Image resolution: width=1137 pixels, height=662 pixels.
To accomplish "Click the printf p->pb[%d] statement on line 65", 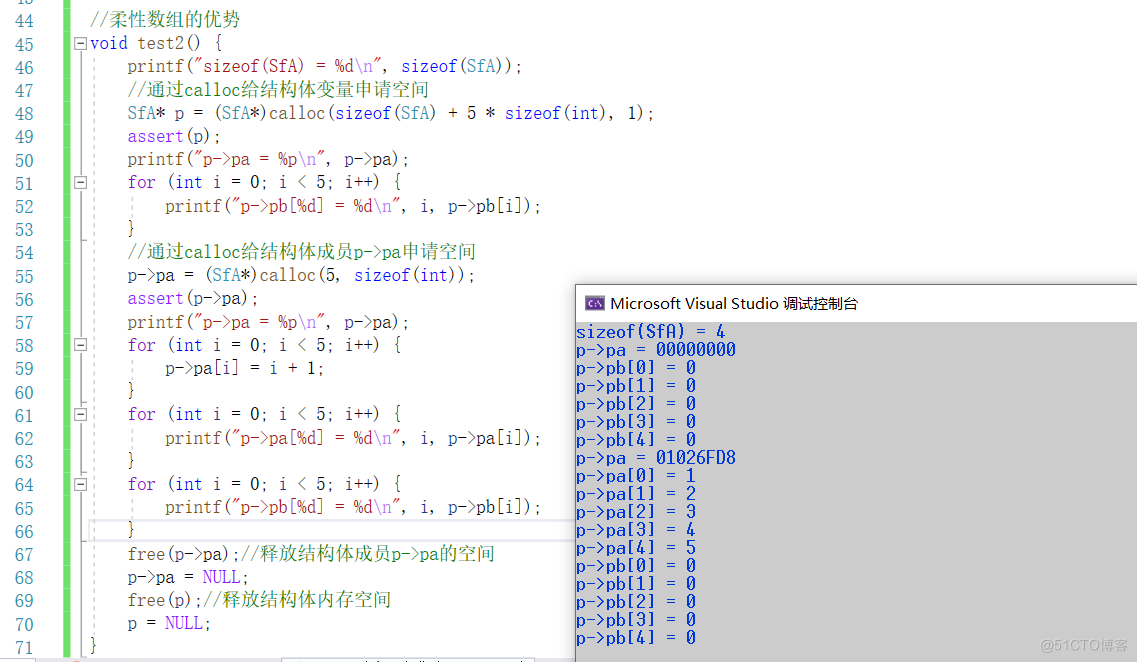I will 353,508.
